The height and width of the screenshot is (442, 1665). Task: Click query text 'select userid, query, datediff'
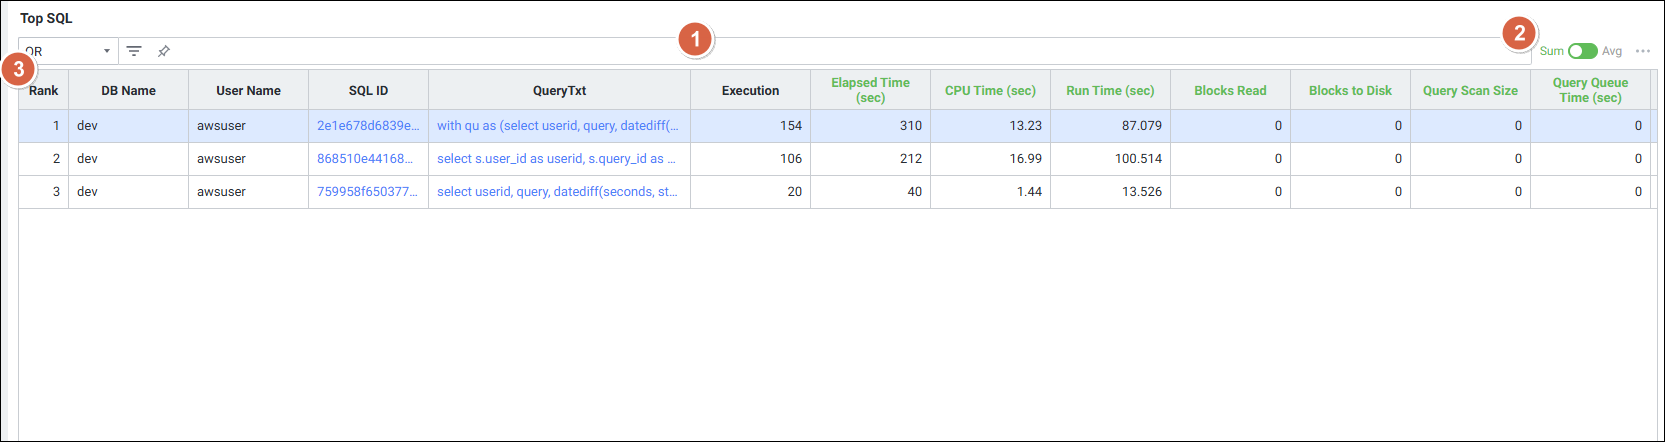pos(557,192)
